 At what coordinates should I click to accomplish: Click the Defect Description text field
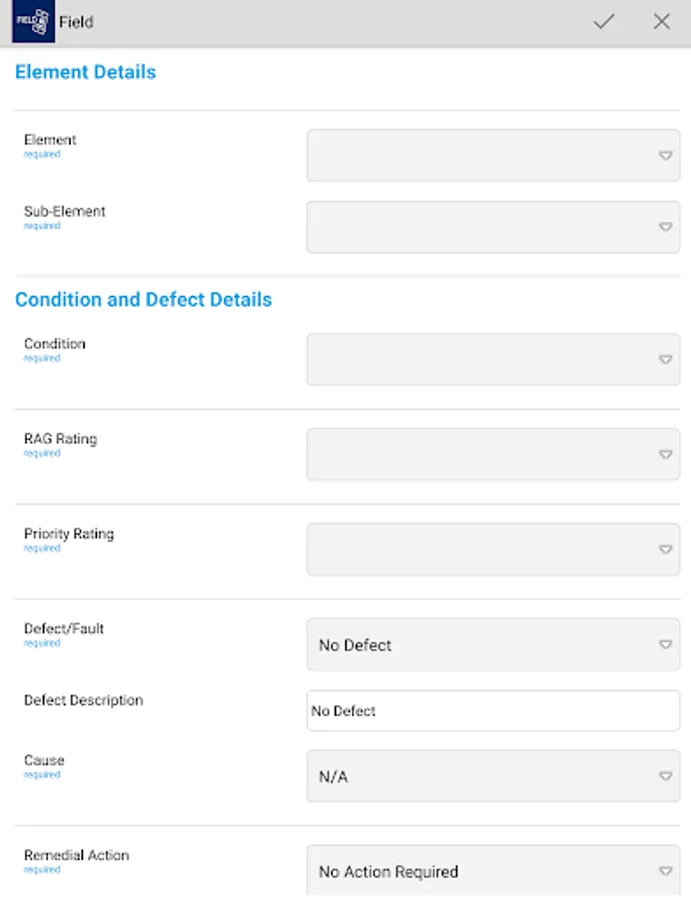coord(493,711)
